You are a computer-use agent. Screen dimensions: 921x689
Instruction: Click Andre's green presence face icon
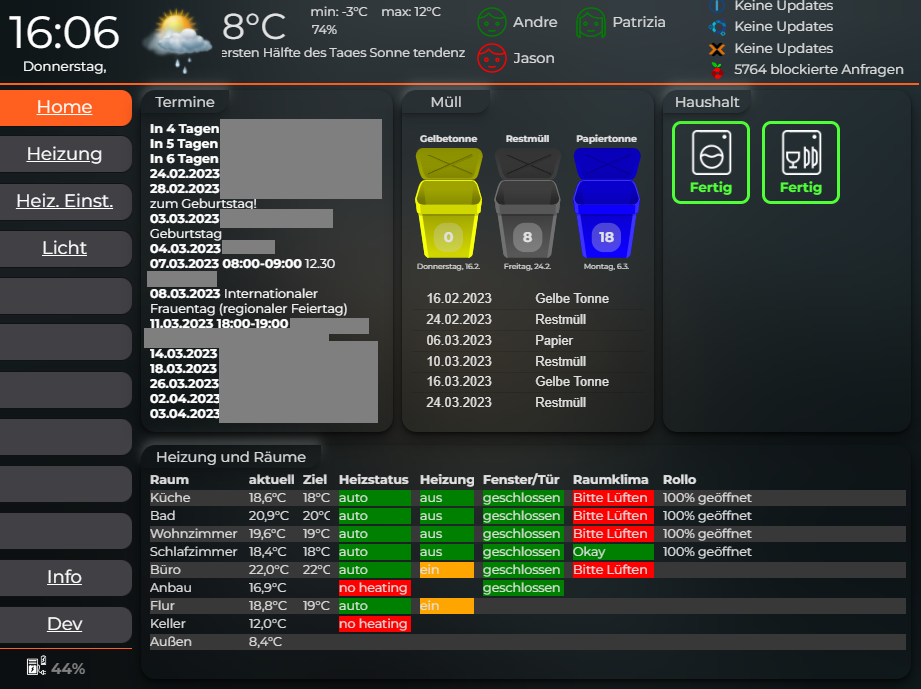[492, 22]
